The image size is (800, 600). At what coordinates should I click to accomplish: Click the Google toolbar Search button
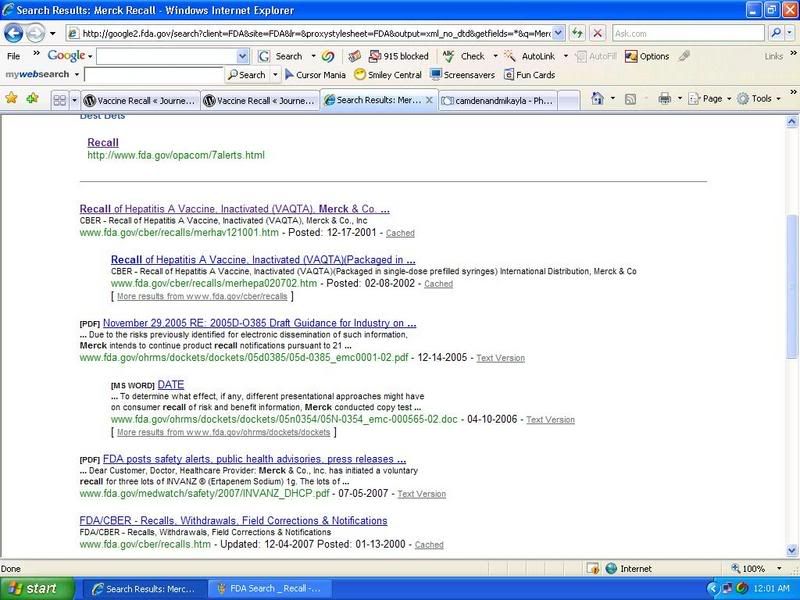(280, 56)
